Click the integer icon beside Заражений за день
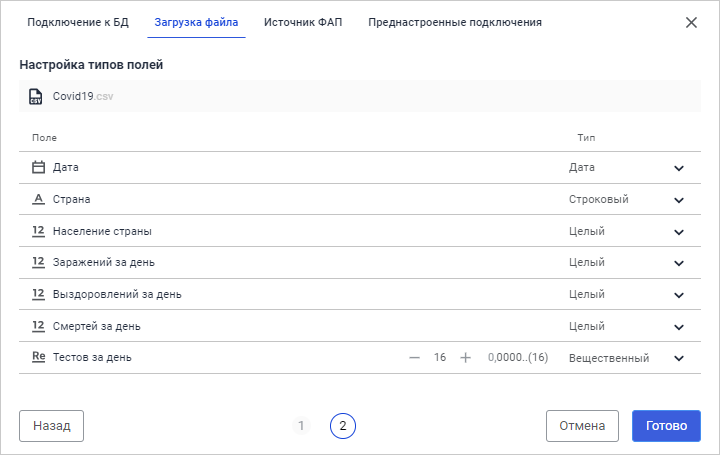The height and width of the screenshot is (455, 720). (39, 263)
